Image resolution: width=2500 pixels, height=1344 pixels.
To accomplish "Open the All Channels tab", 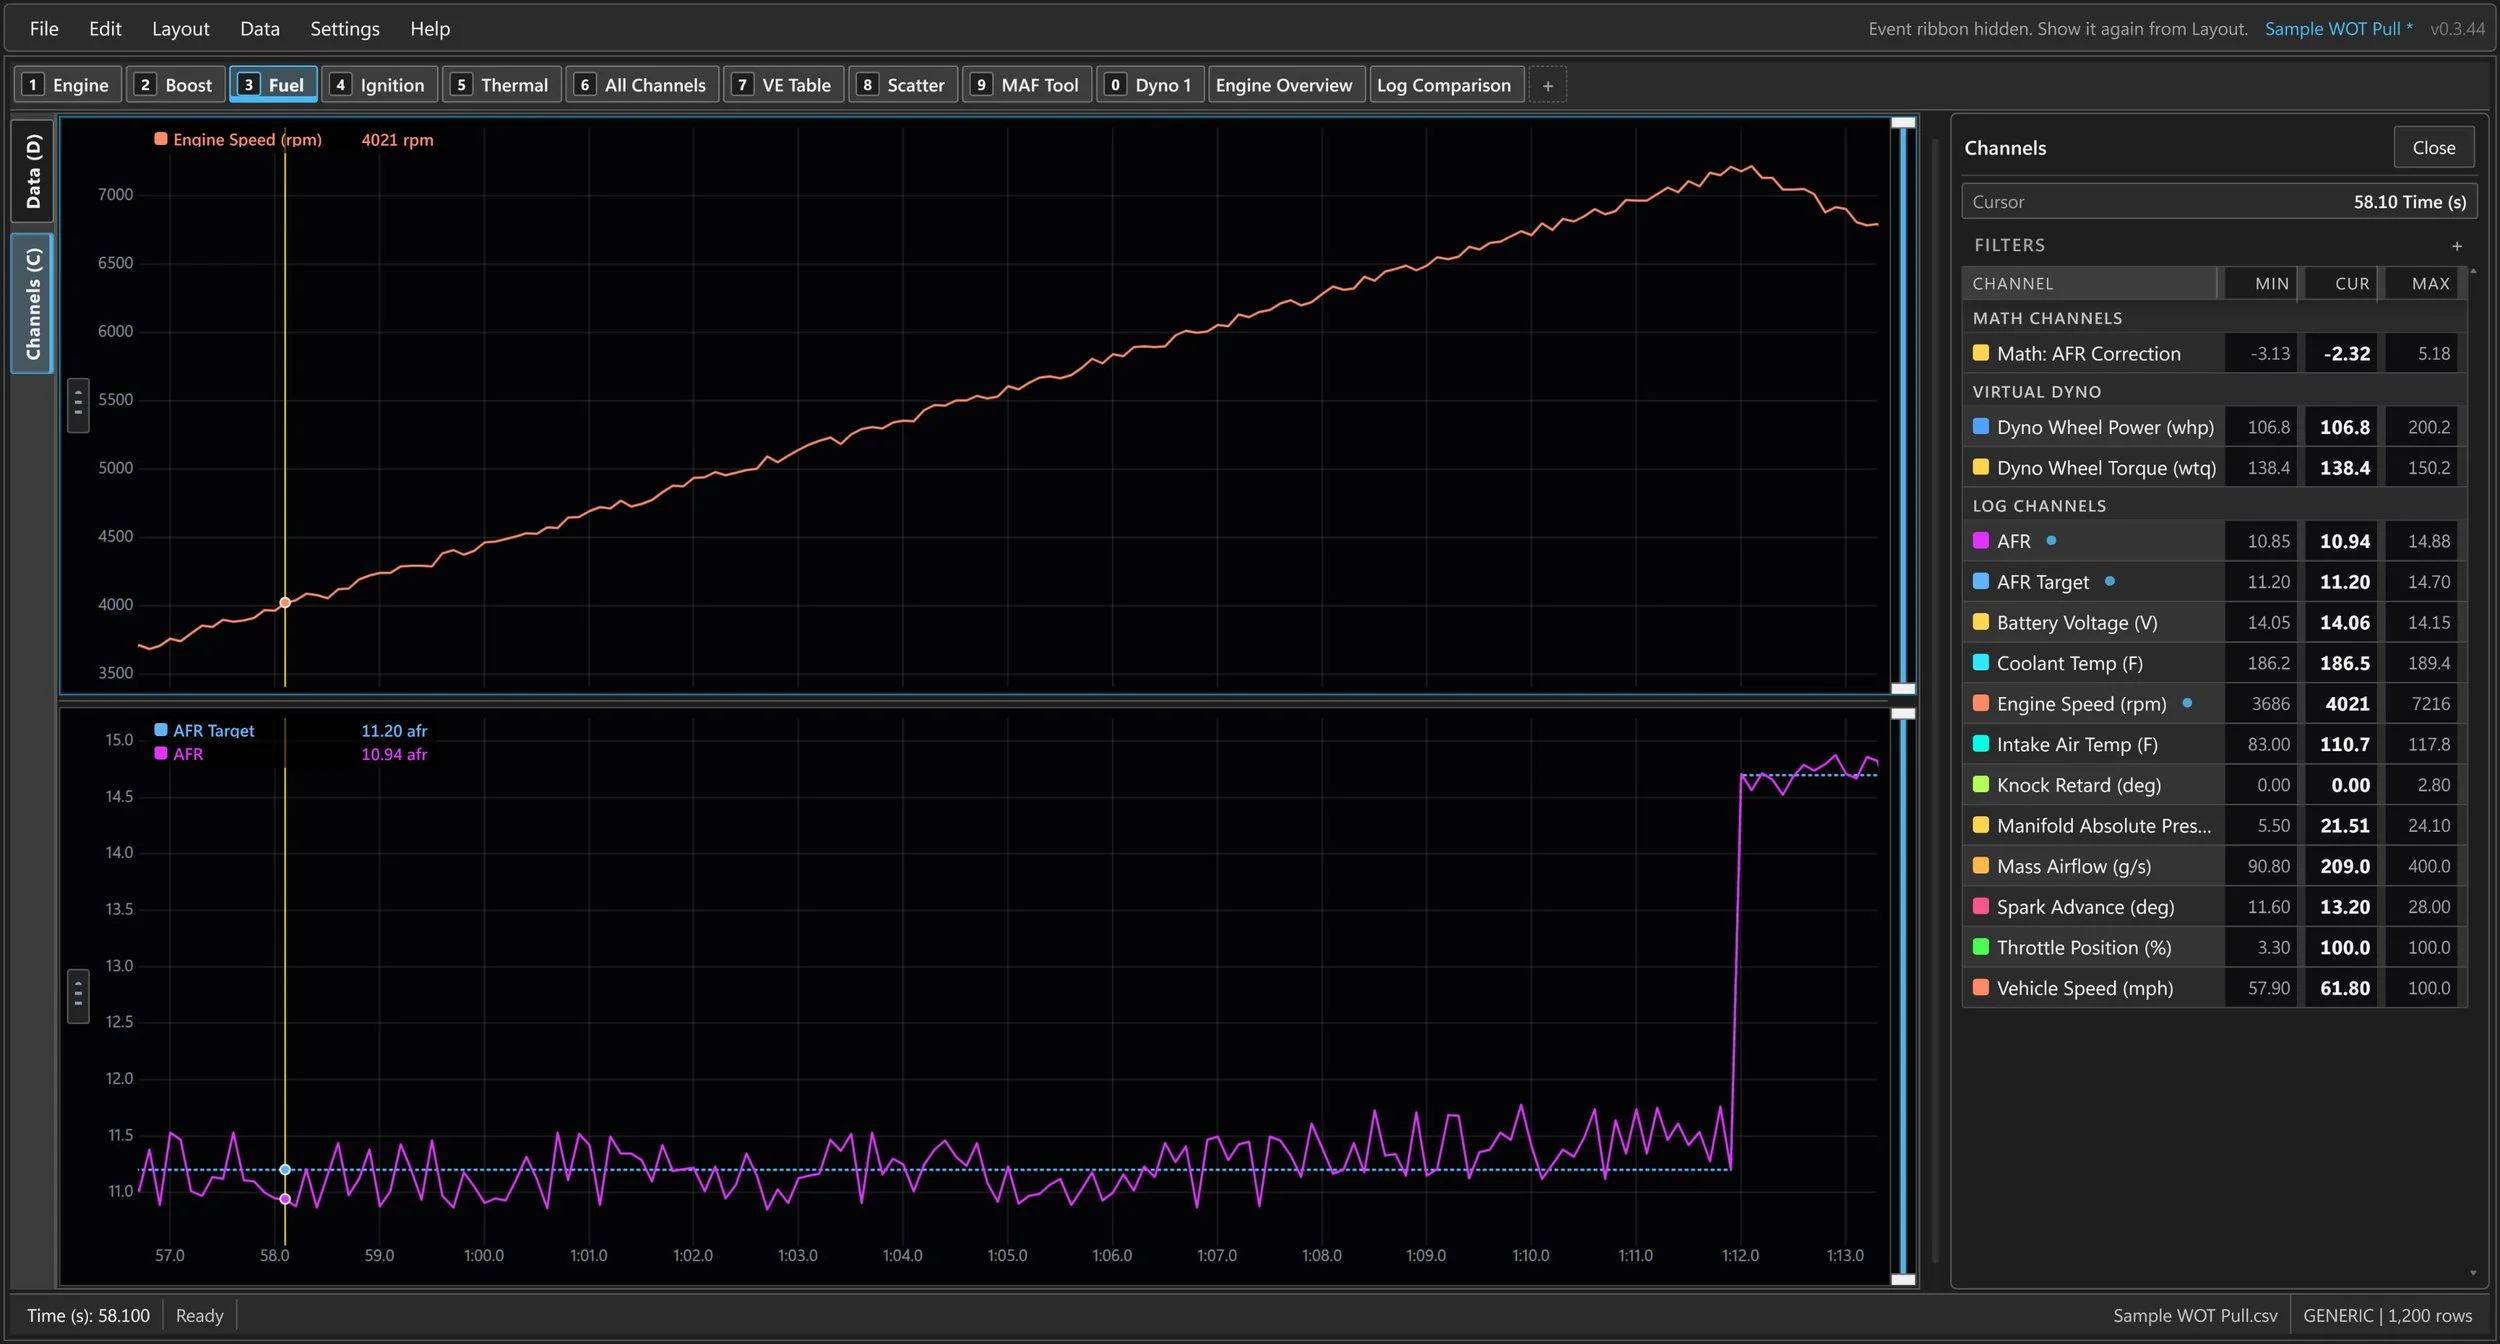I will click(x=642, y=85).
